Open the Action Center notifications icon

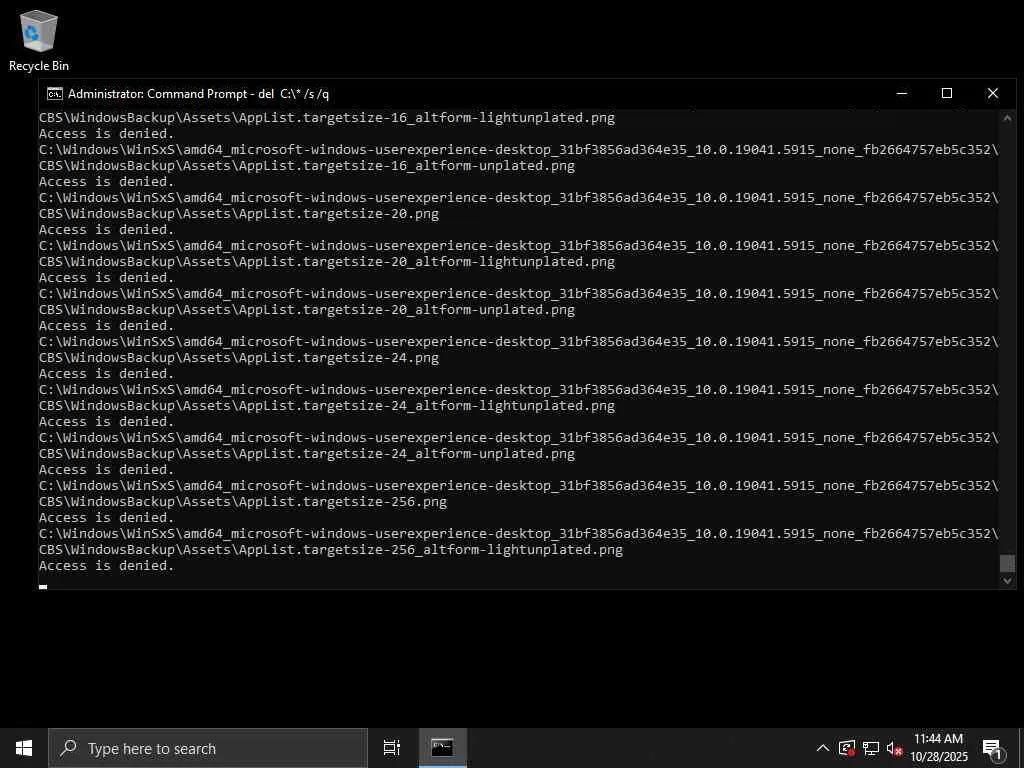pyautogui.click(x=992, y=748)
